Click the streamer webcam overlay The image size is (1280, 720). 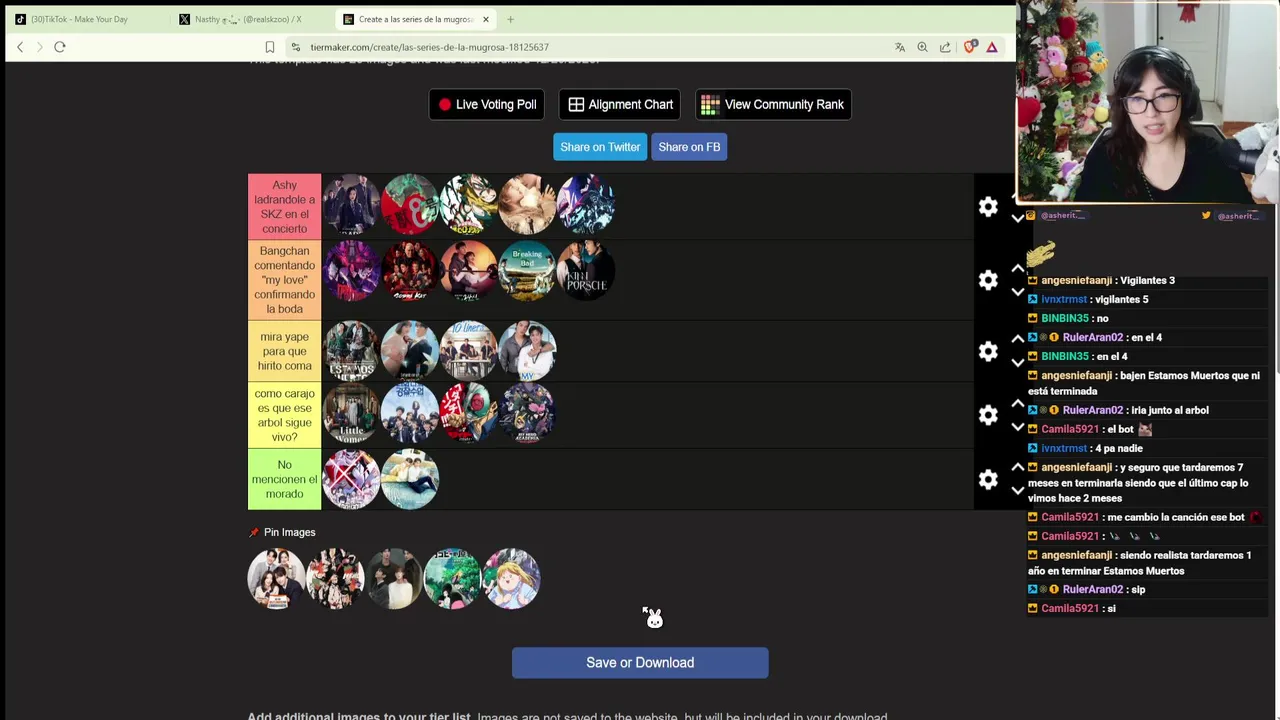click(1148, 102)
